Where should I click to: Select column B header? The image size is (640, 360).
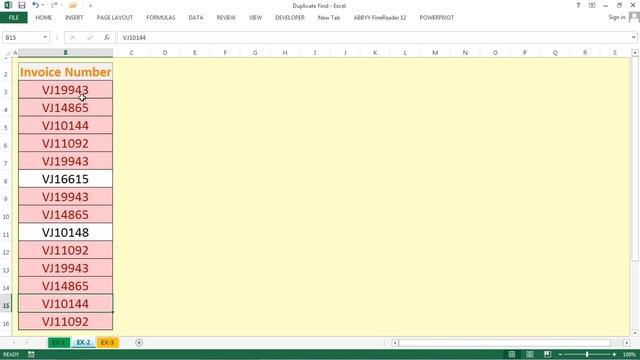(65, 53)
